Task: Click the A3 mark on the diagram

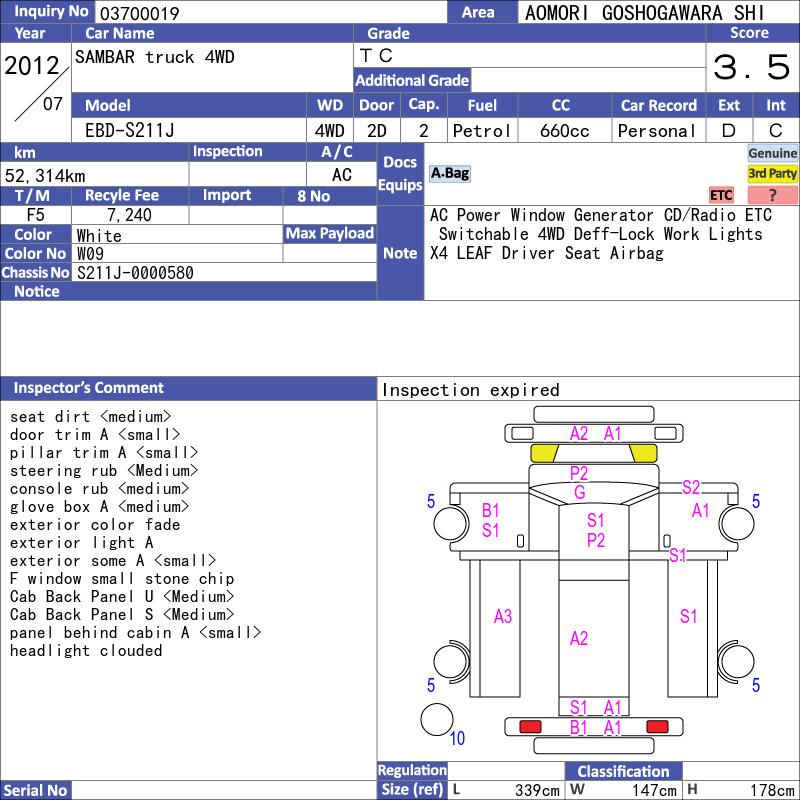Action: [503, 617]
